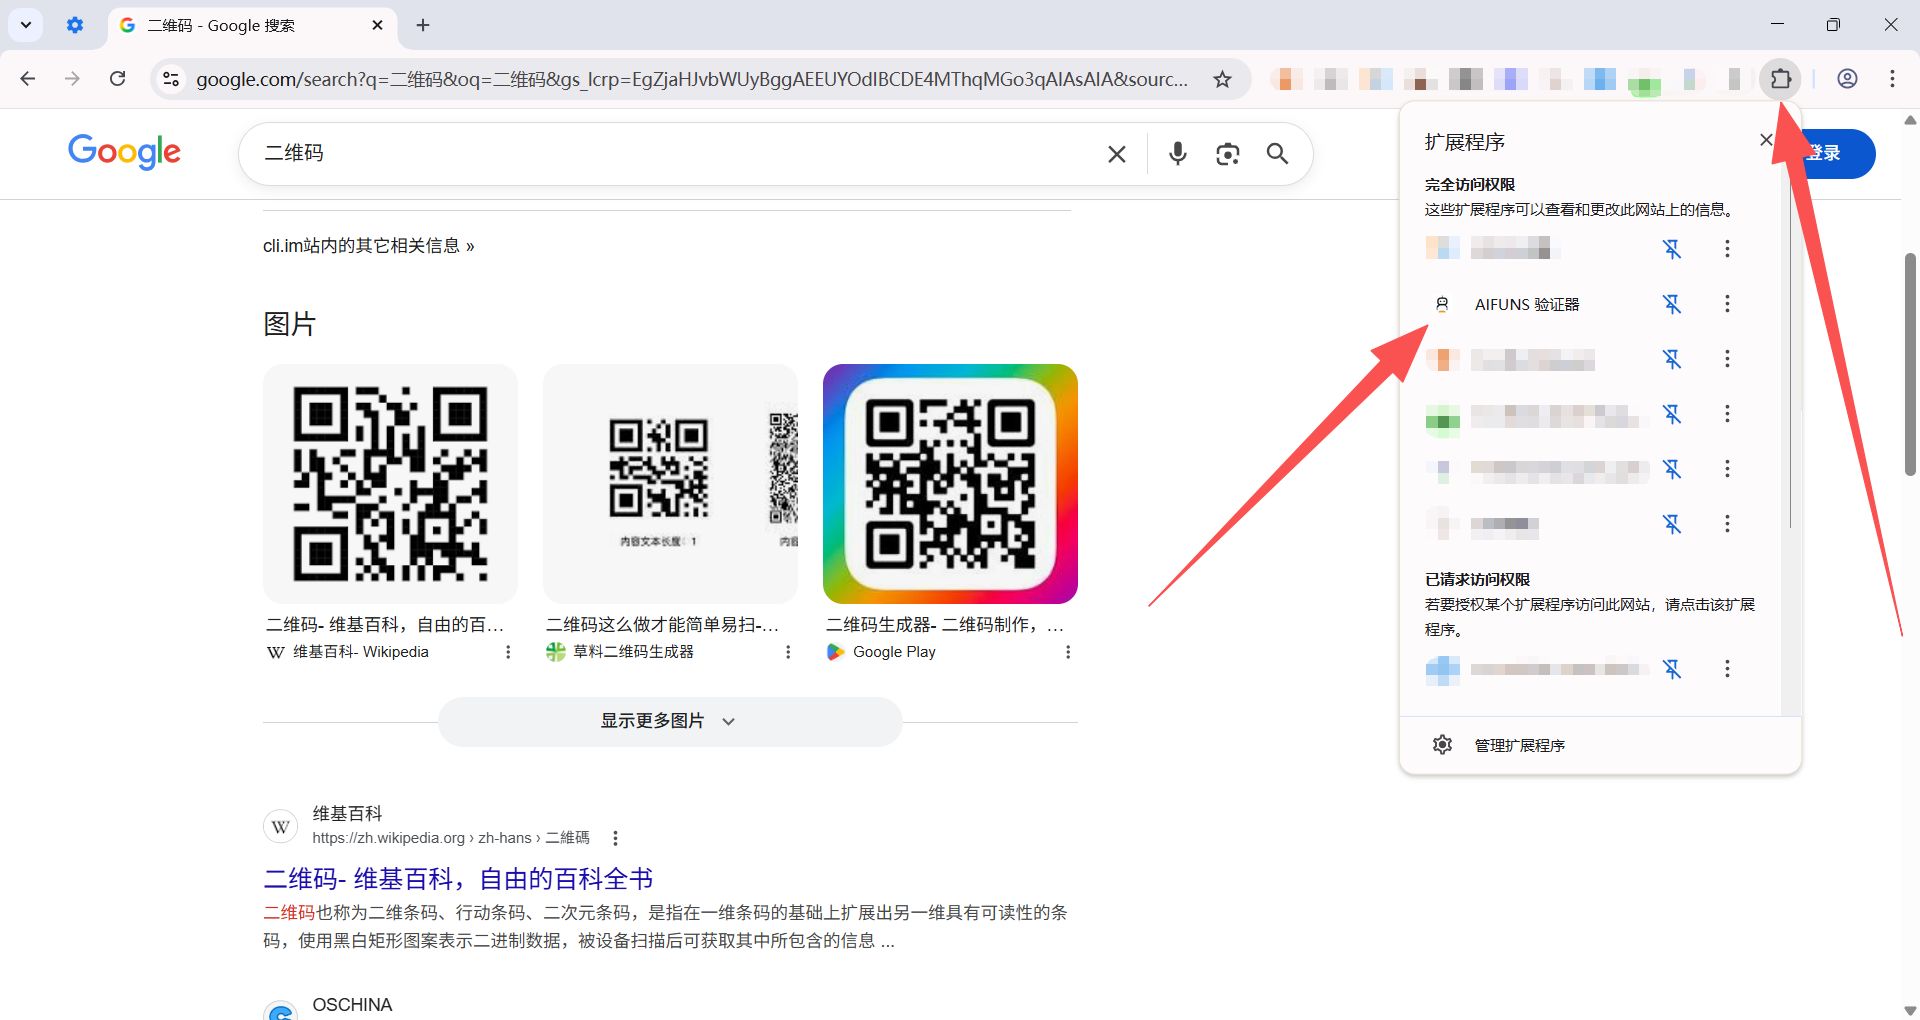
Task: Open the AIFUNS 验证器 extension
Action: (1527, 304)
